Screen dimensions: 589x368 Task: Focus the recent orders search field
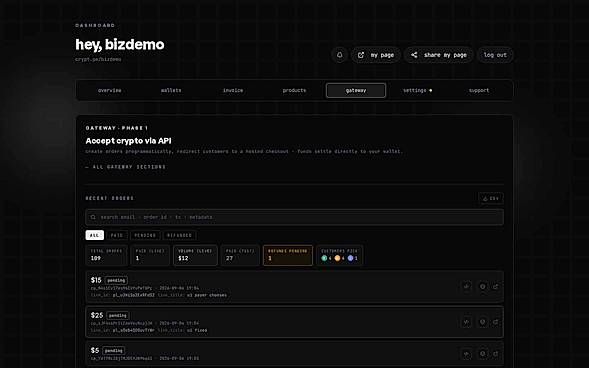click(x=294, y=217)
